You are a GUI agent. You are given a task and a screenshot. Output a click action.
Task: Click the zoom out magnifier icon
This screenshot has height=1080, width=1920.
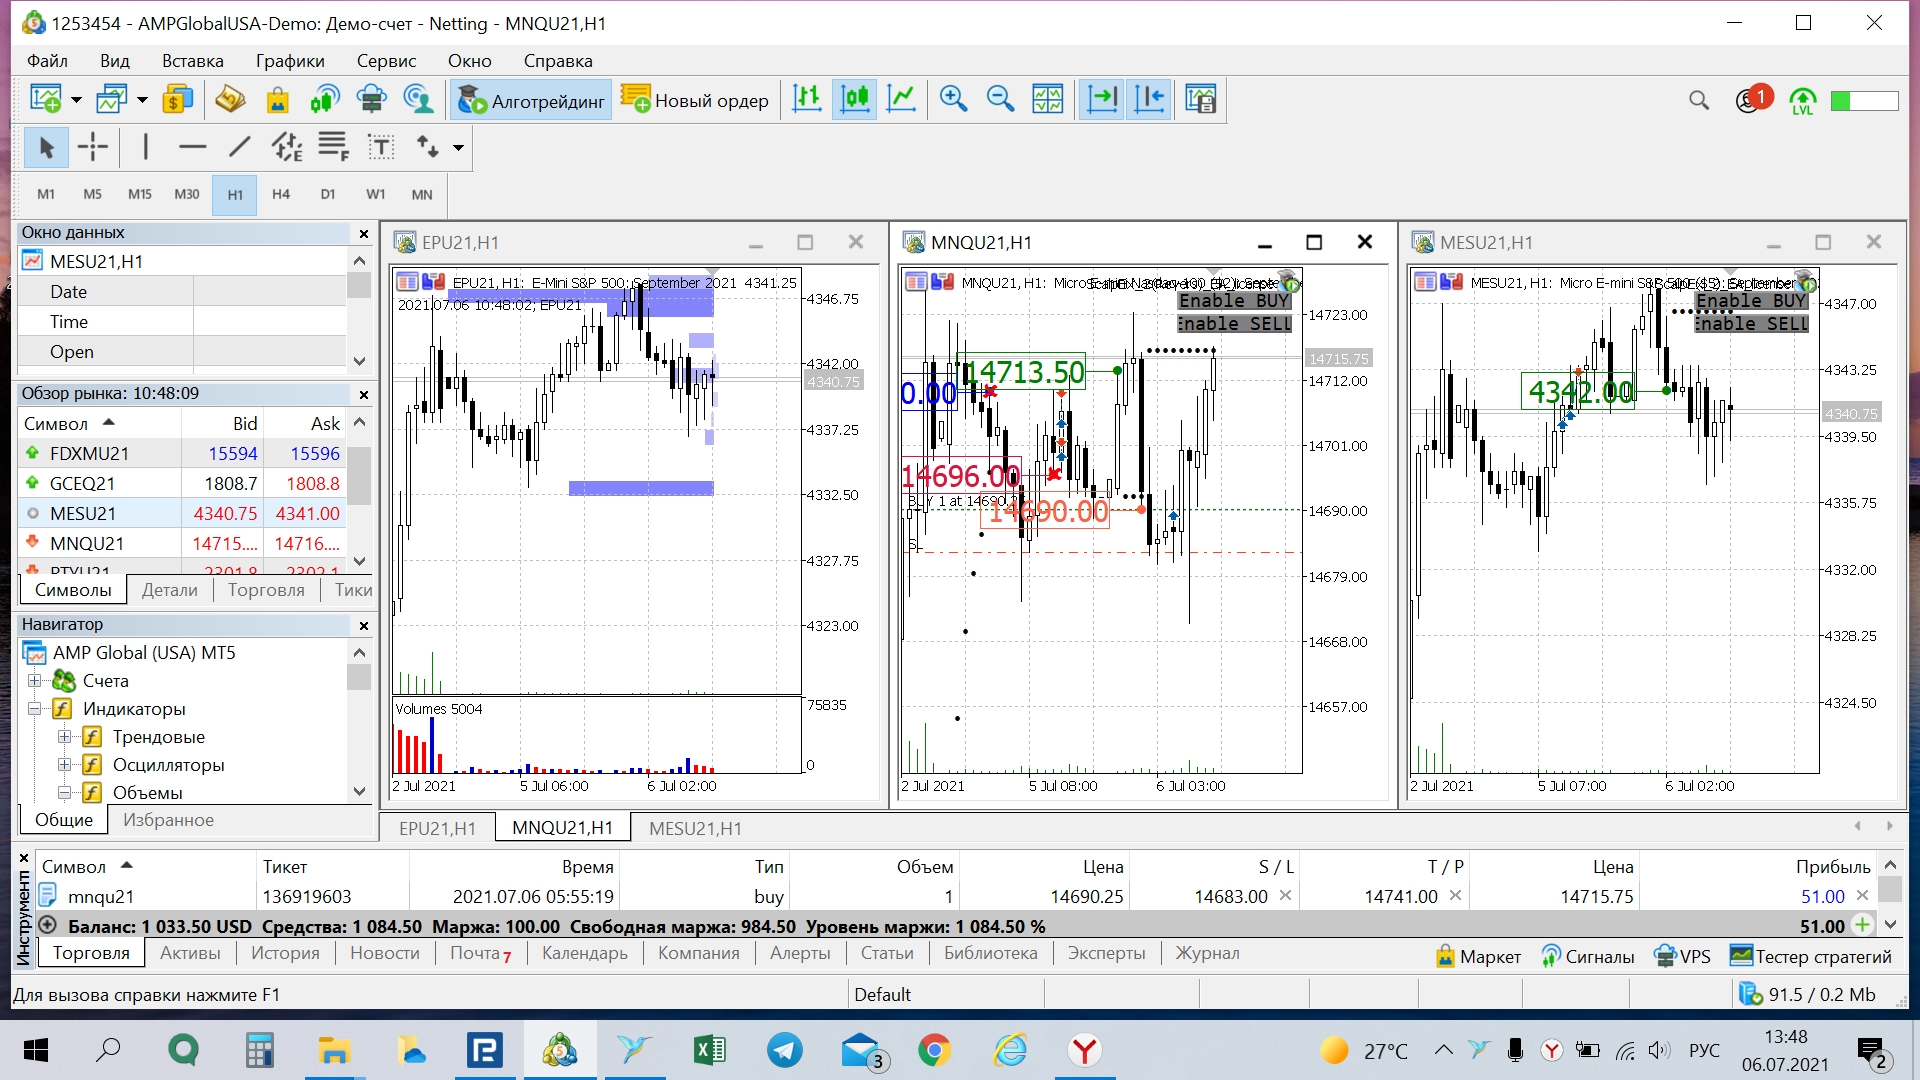click(x=1000, y=99)
